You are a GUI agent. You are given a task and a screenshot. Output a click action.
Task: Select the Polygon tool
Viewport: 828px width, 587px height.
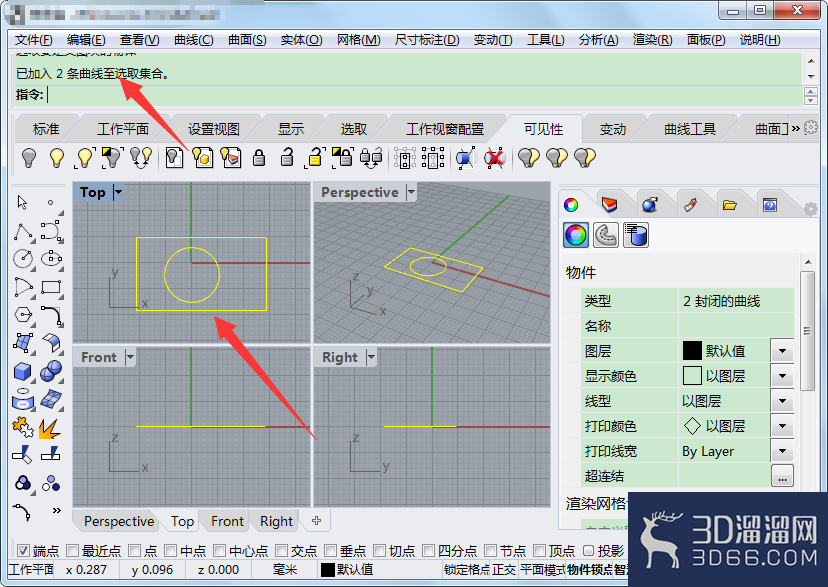pos(23,315)
